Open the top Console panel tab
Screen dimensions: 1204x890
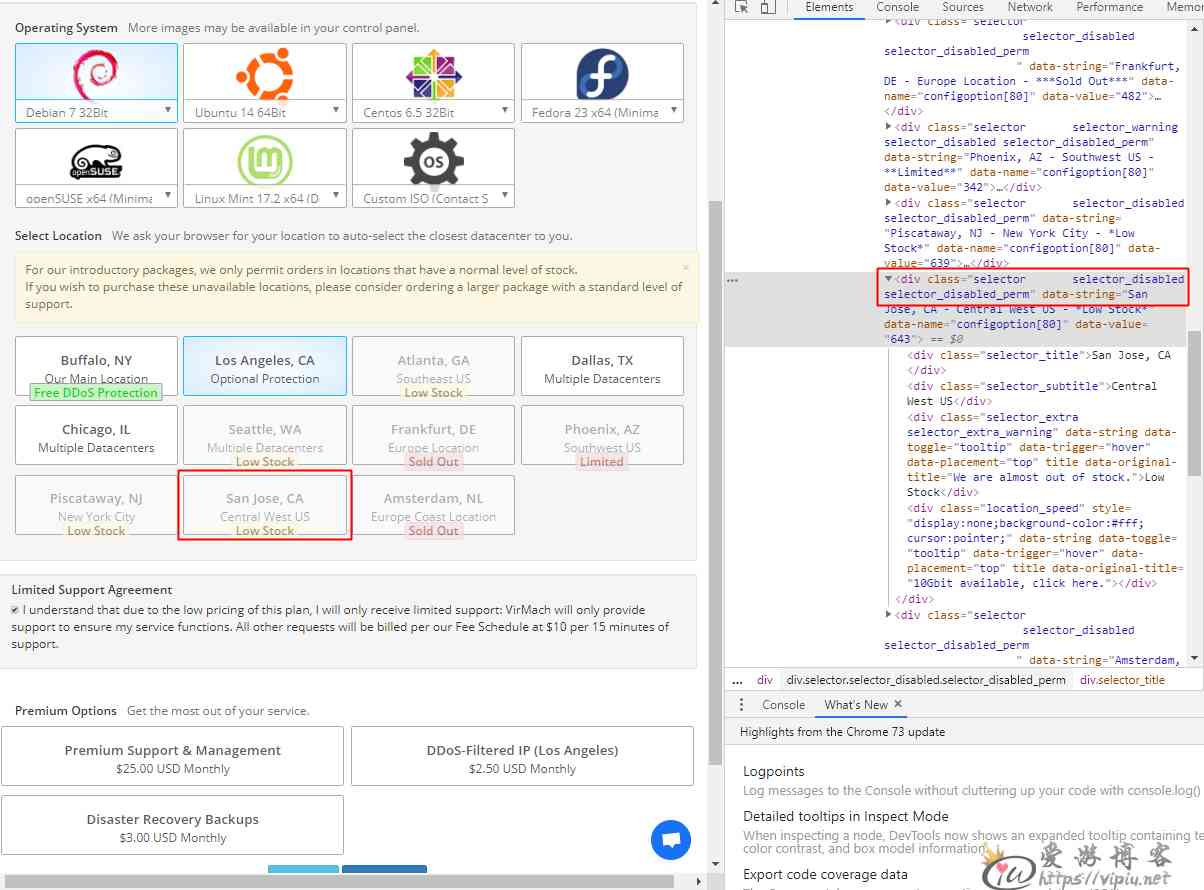pos(897,7)
